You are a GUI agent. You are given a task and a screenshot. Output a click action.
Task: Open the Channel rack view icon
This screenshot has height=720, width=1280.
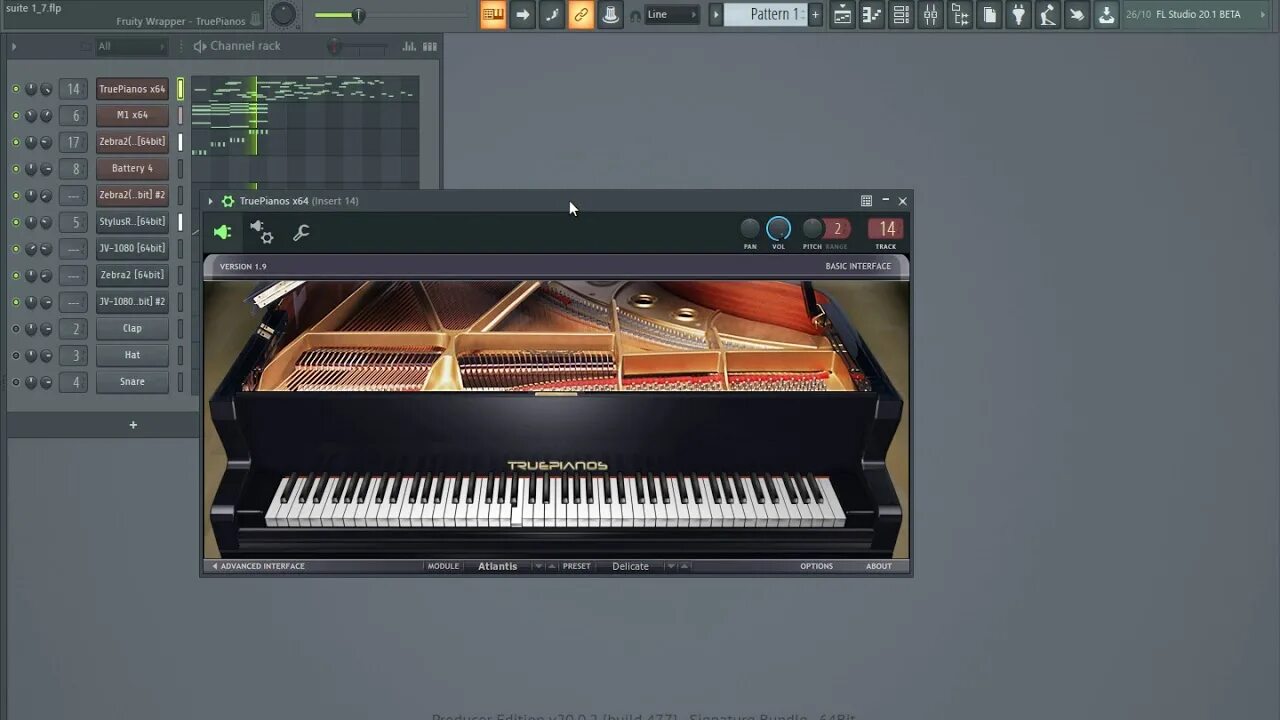point(901,14)
